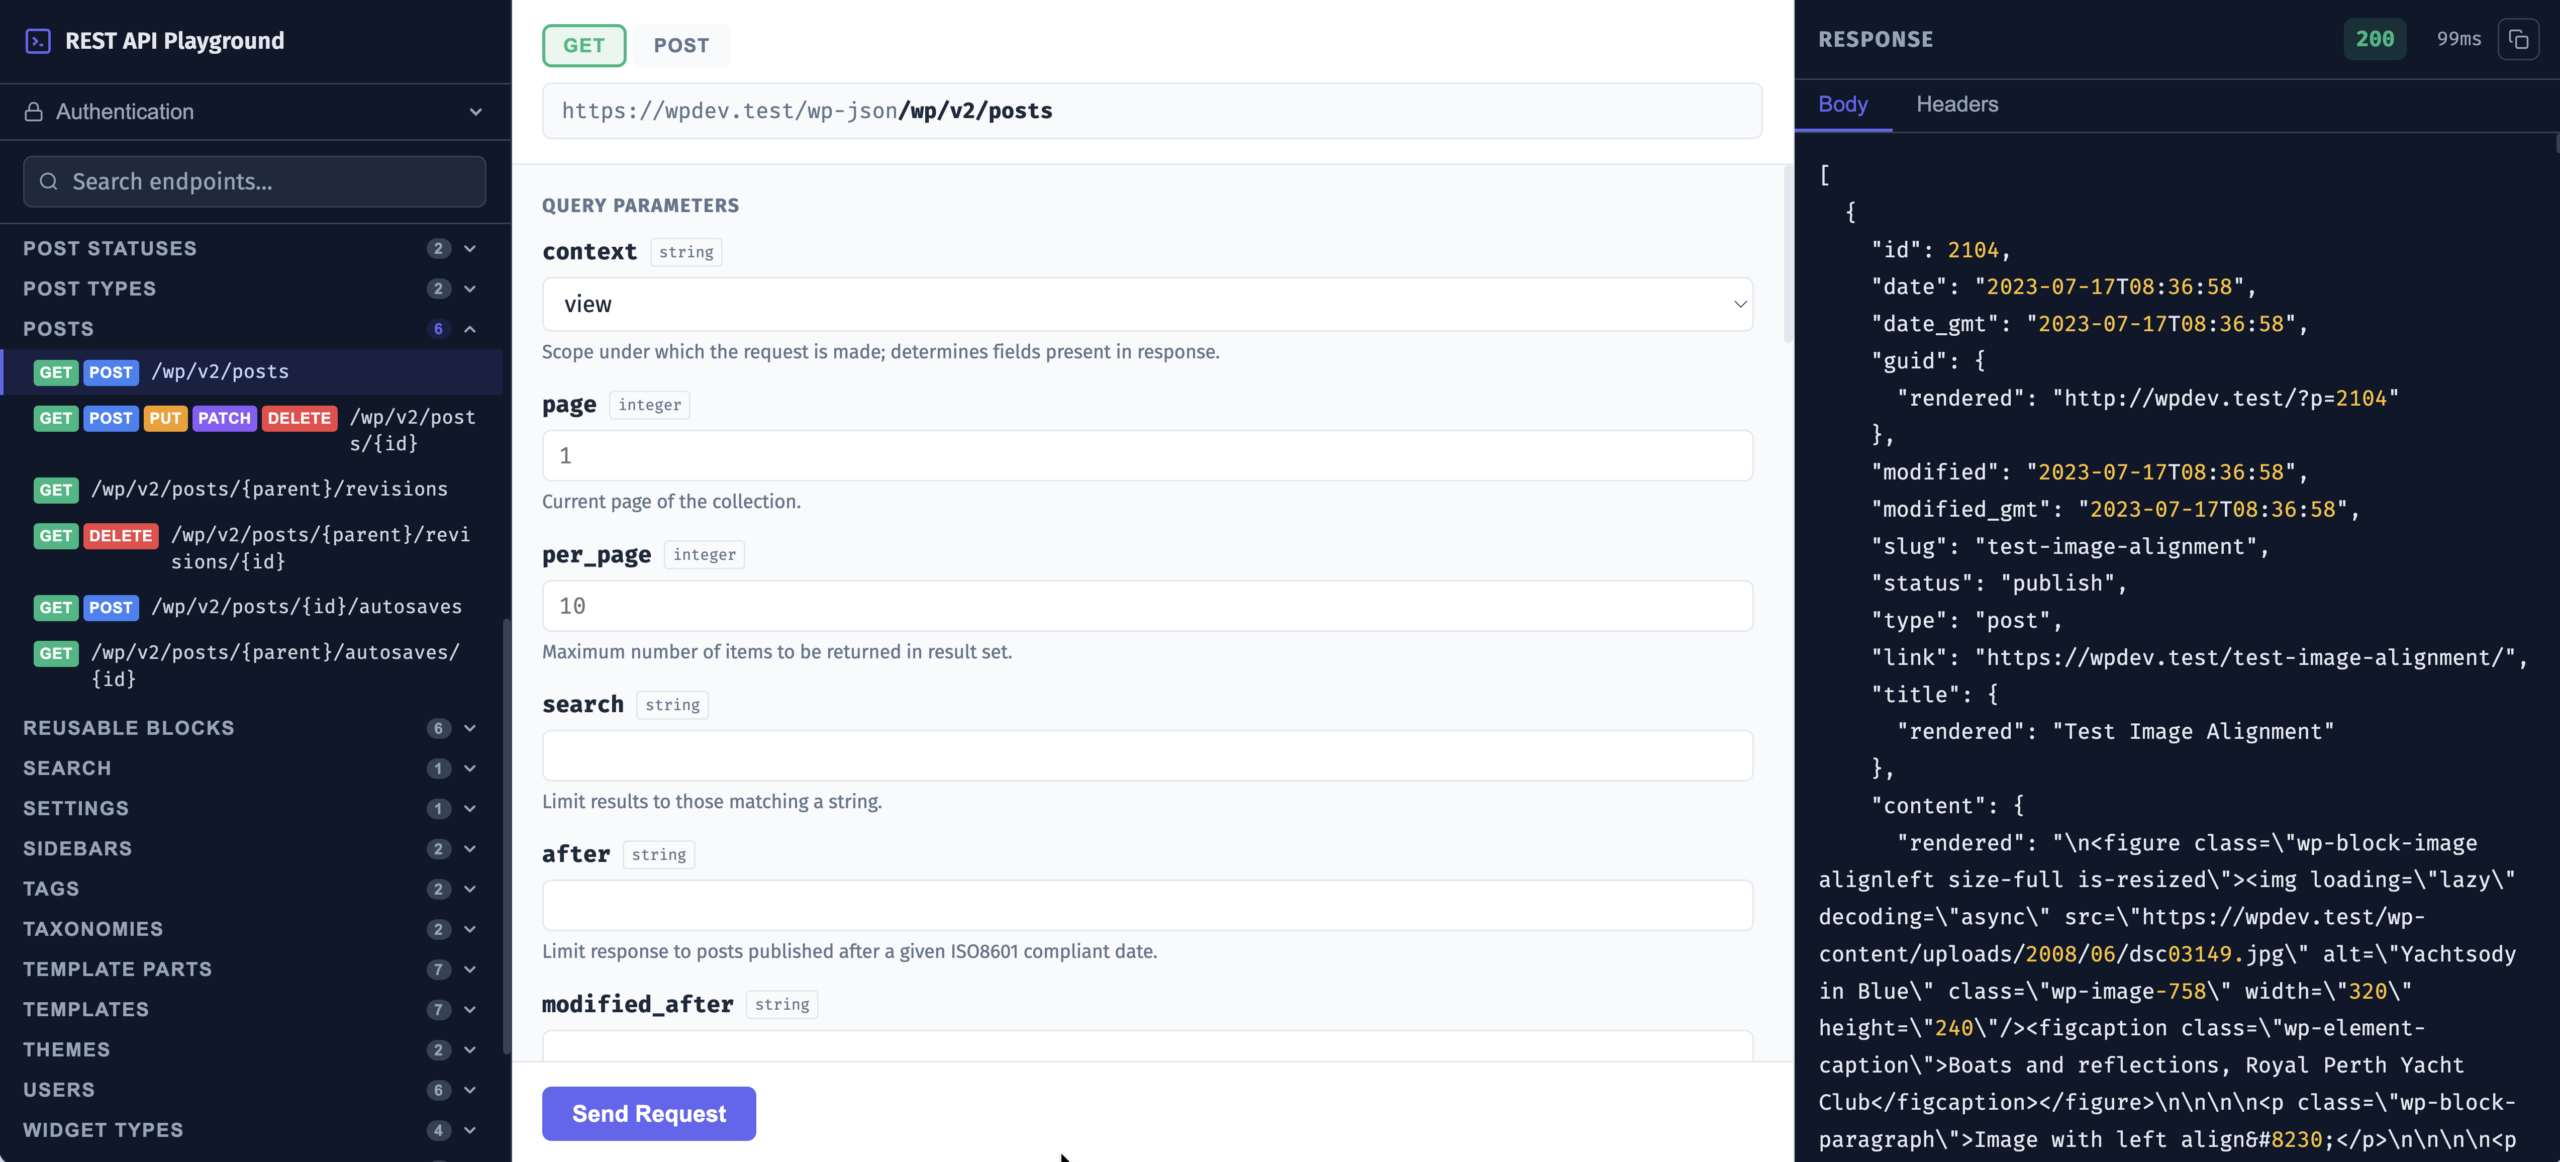Click the copy-response icon in the Response header
The height and width of the screenshot is (1162, 2560).
(x=2519, y=39)
